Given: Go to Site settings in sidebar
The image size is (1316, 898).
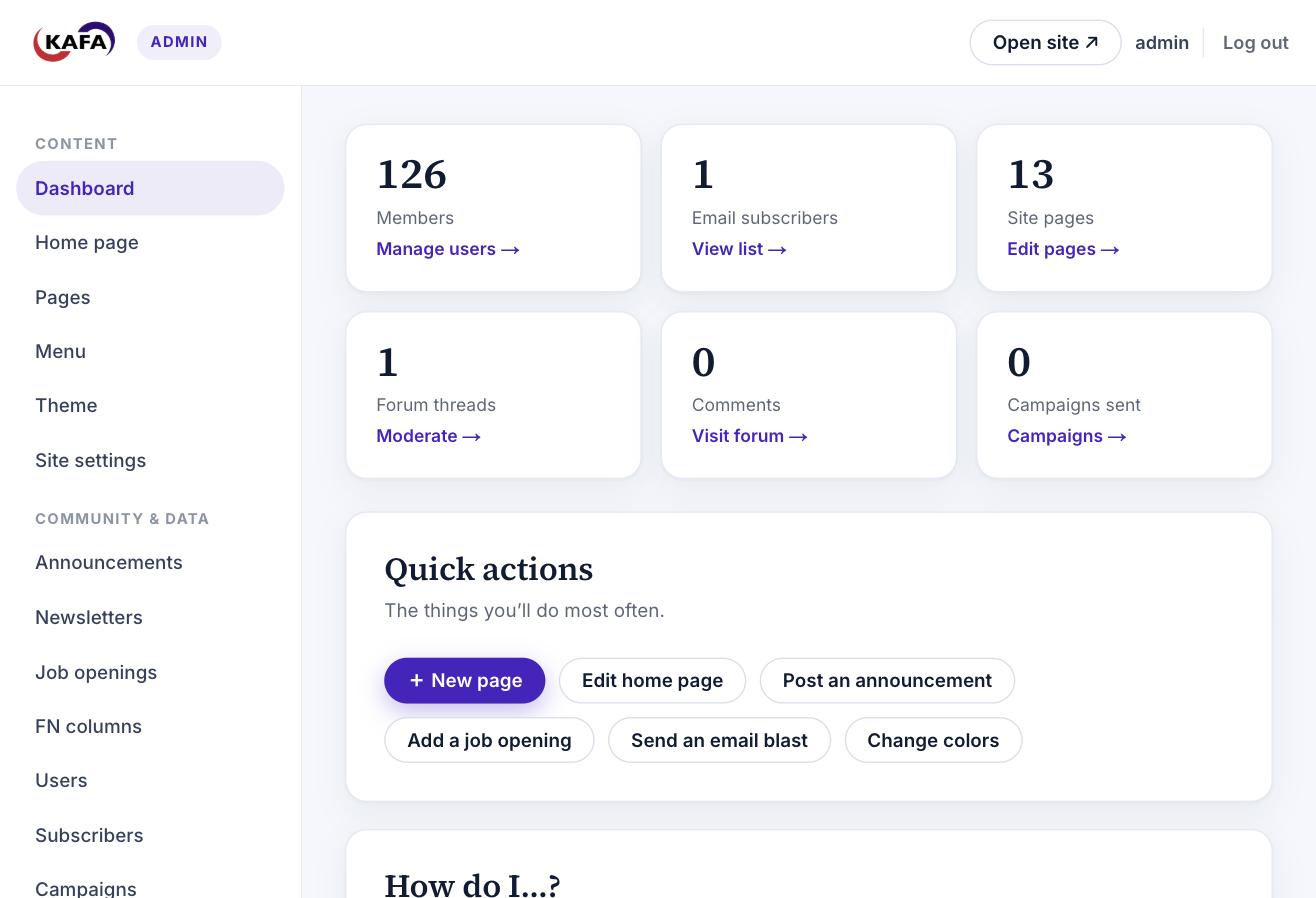Looking at the screenshot, I should [x=150, y=460].
